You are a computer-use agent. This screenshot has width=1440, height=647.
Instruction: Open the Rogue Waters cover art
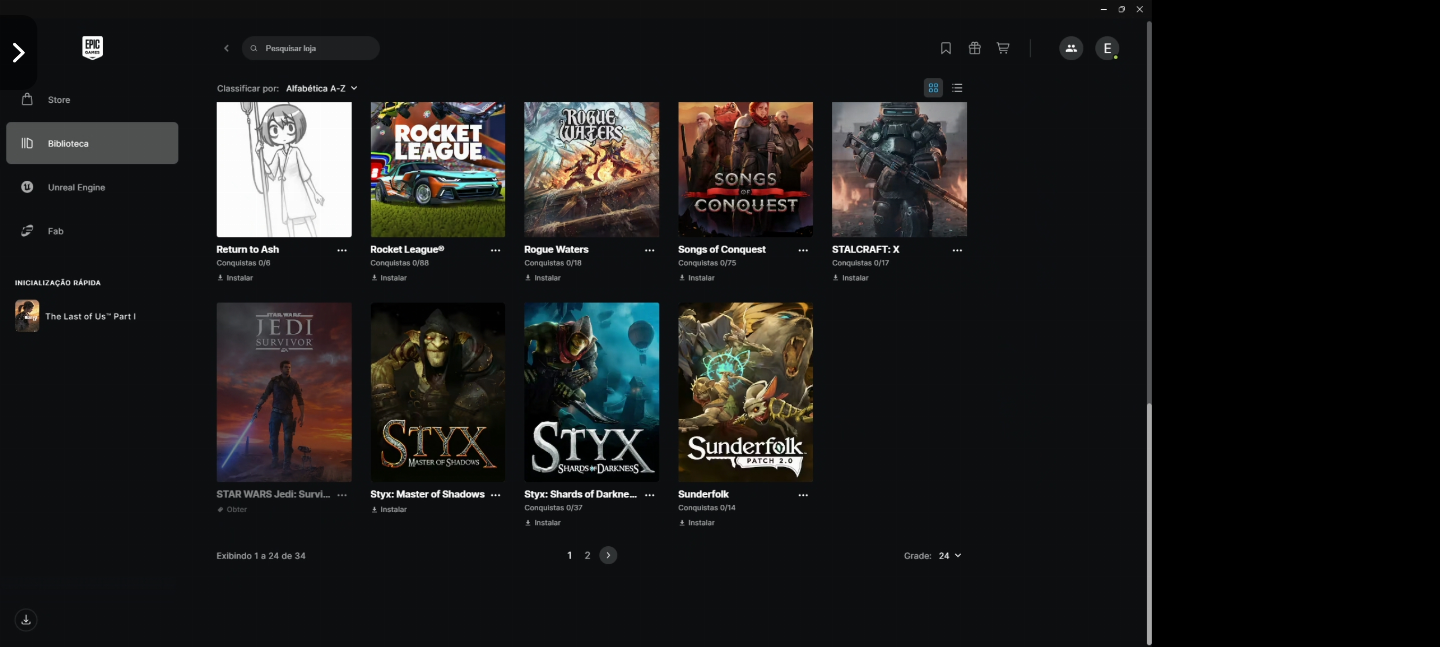(x=592, y=169)
